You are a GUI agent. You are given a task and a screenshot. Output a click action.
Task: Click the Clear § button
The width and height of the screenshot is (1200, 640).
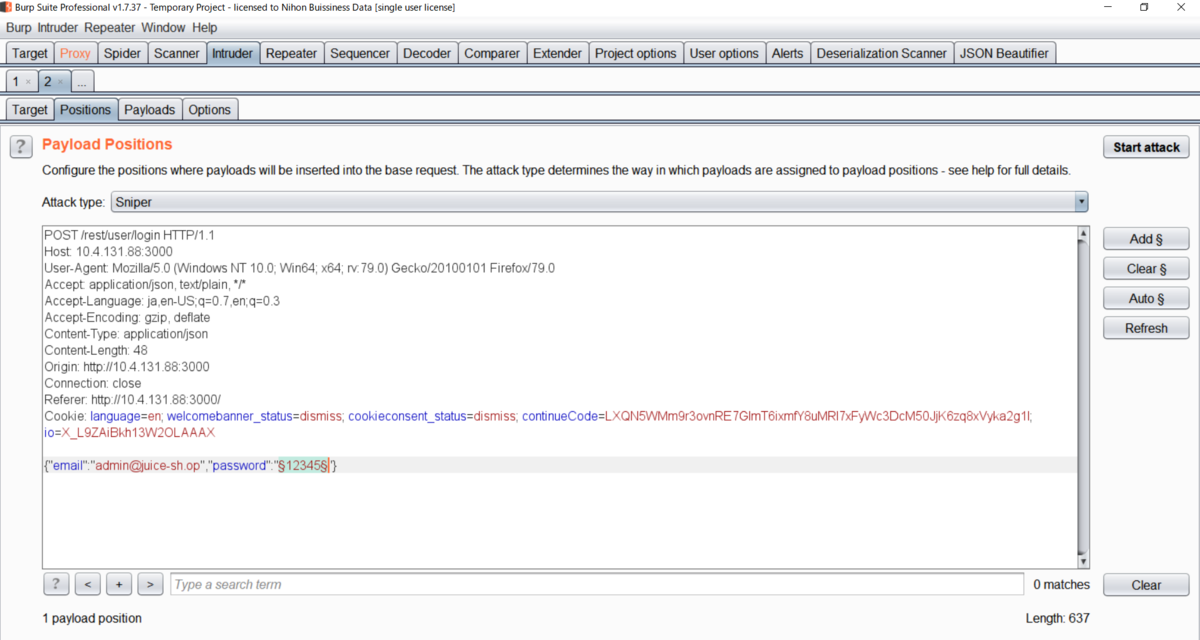pyautogui.click(x=1146, y=269)
